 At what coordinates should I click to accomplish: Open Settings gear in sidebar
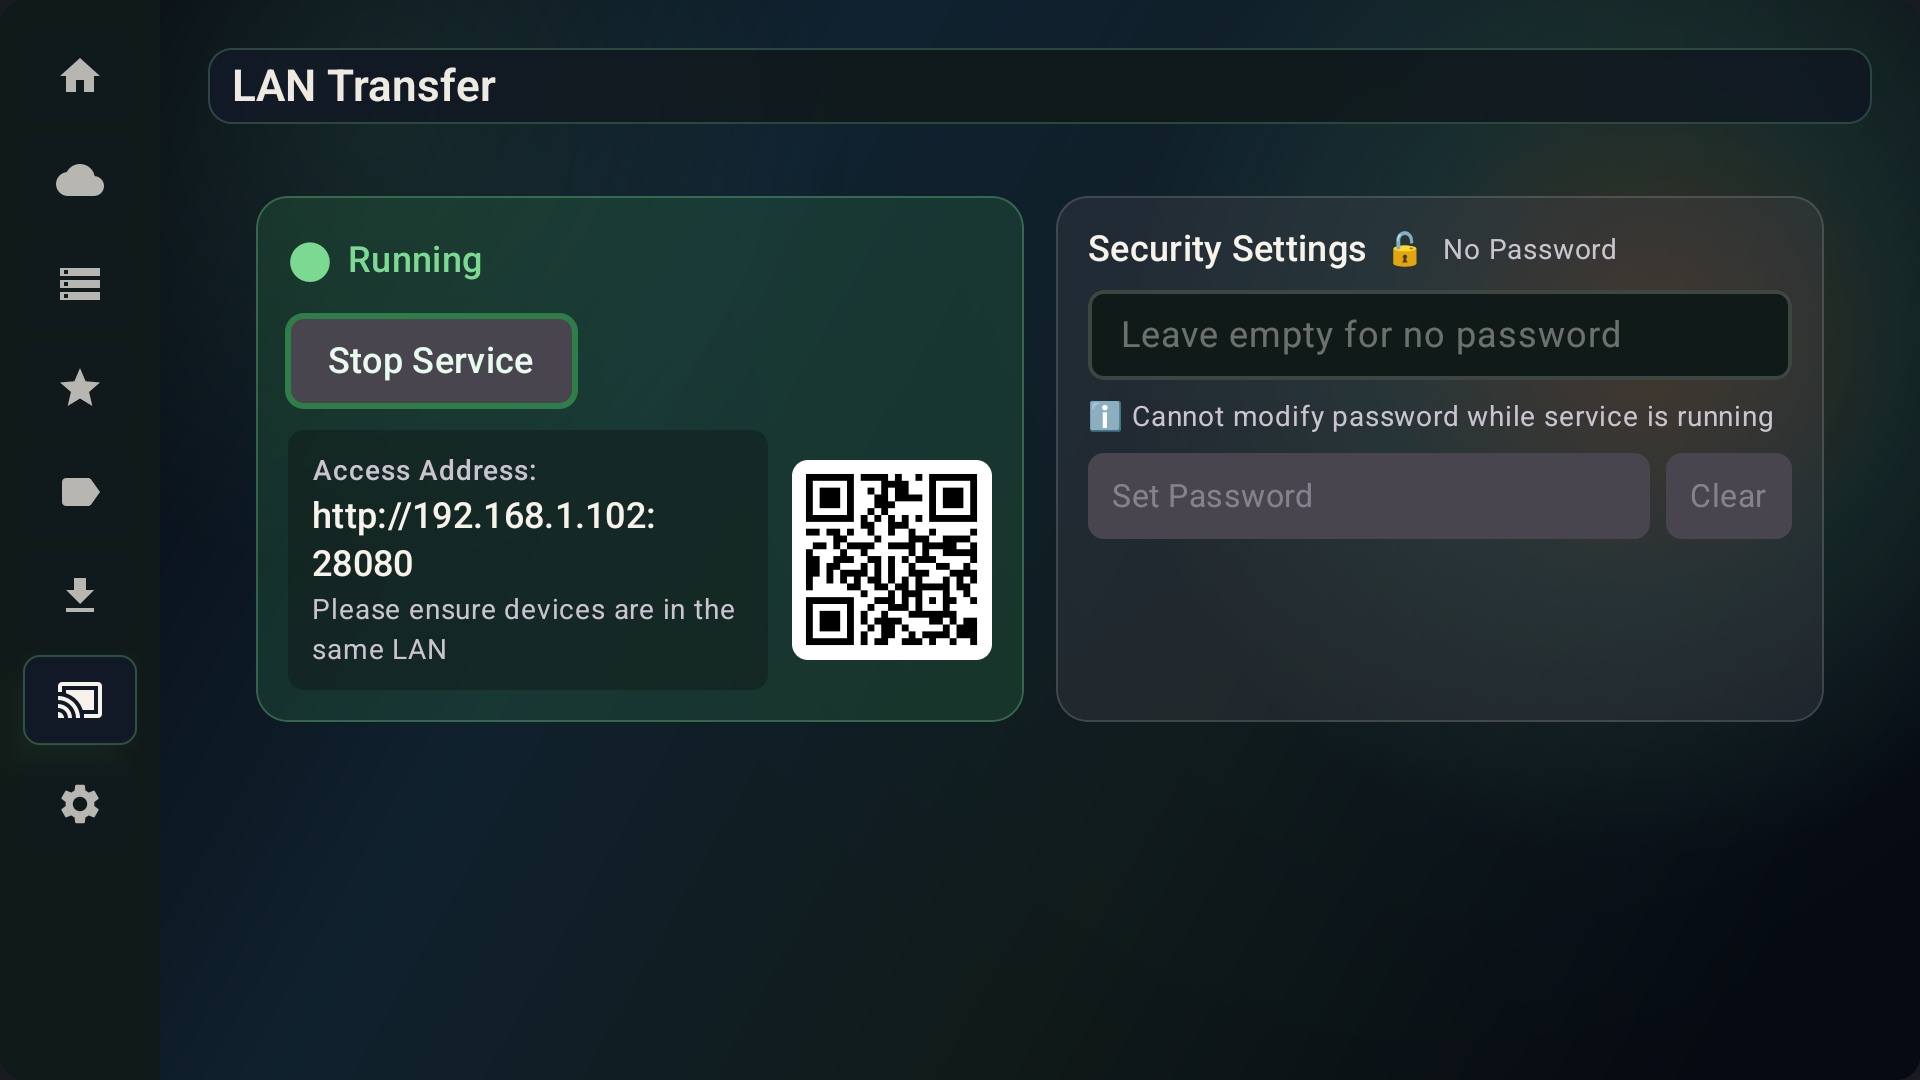coord(80,804)
